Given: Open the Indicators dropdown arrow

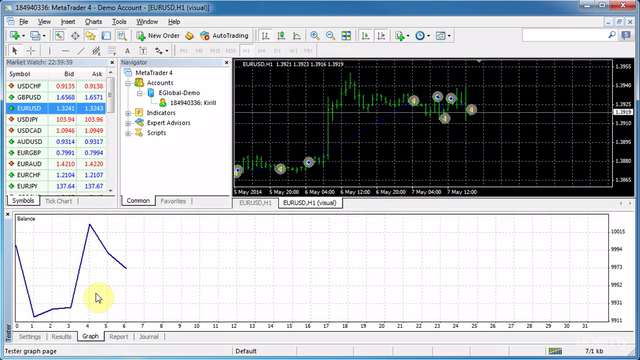Looking at the screenshot, I should tap(408, 36).
